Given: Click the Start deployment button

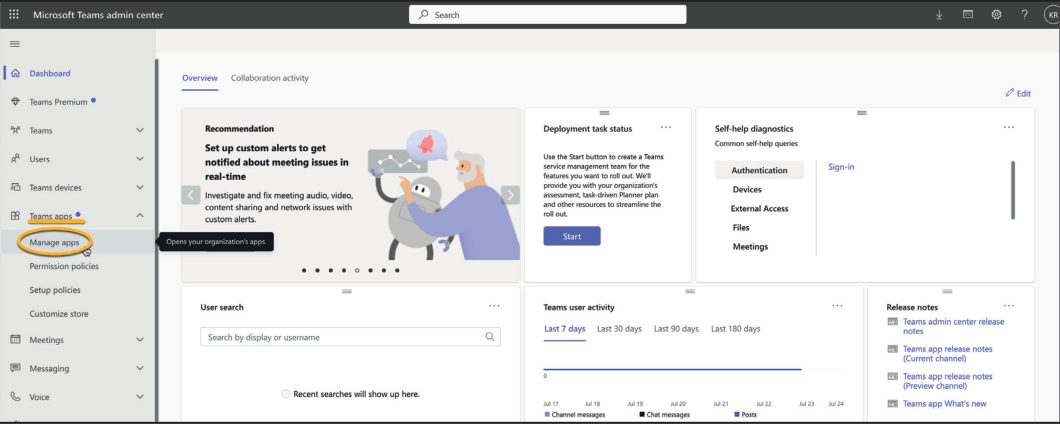Looking at the screenshot, I should [572, 236].
